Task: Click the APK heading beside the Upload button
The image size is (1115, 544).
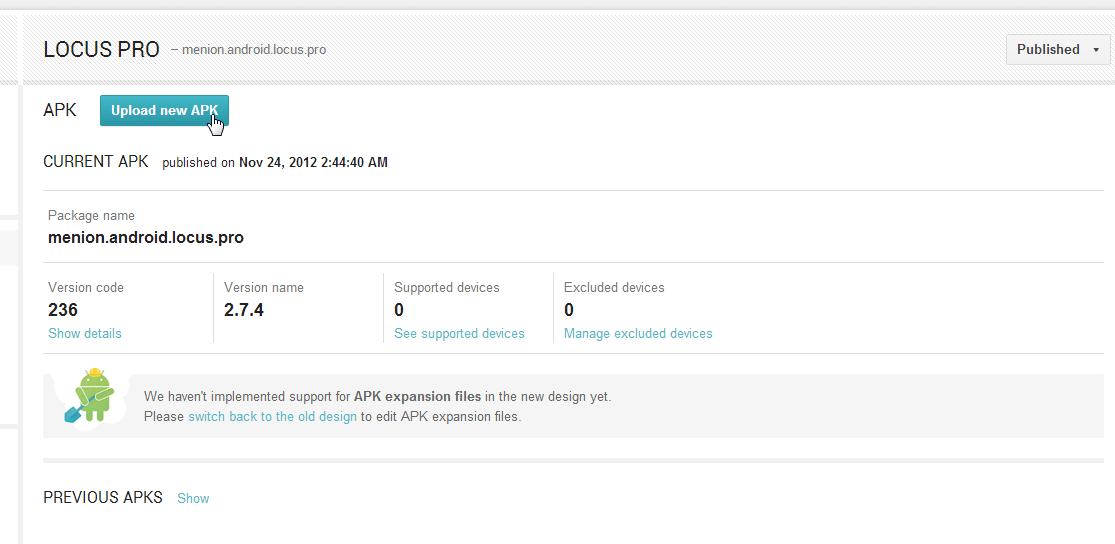Action: click(60, 111)
